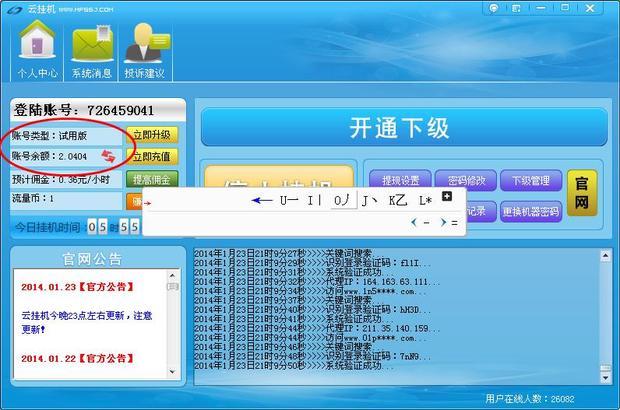Open 密码修改 option

467,180
